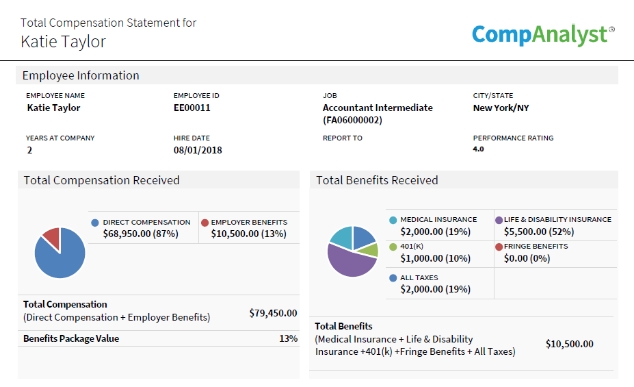Click the Benefits Package Value row
Image resolution: width=634 pixels, height=387 pixels.
click(159, 338)
